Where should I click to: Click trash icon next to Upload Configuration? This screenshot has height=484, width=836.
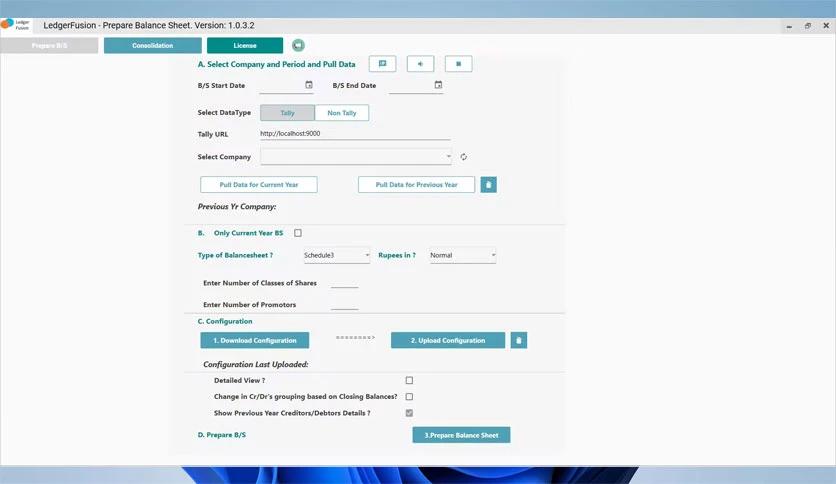(x=519, y=340)
